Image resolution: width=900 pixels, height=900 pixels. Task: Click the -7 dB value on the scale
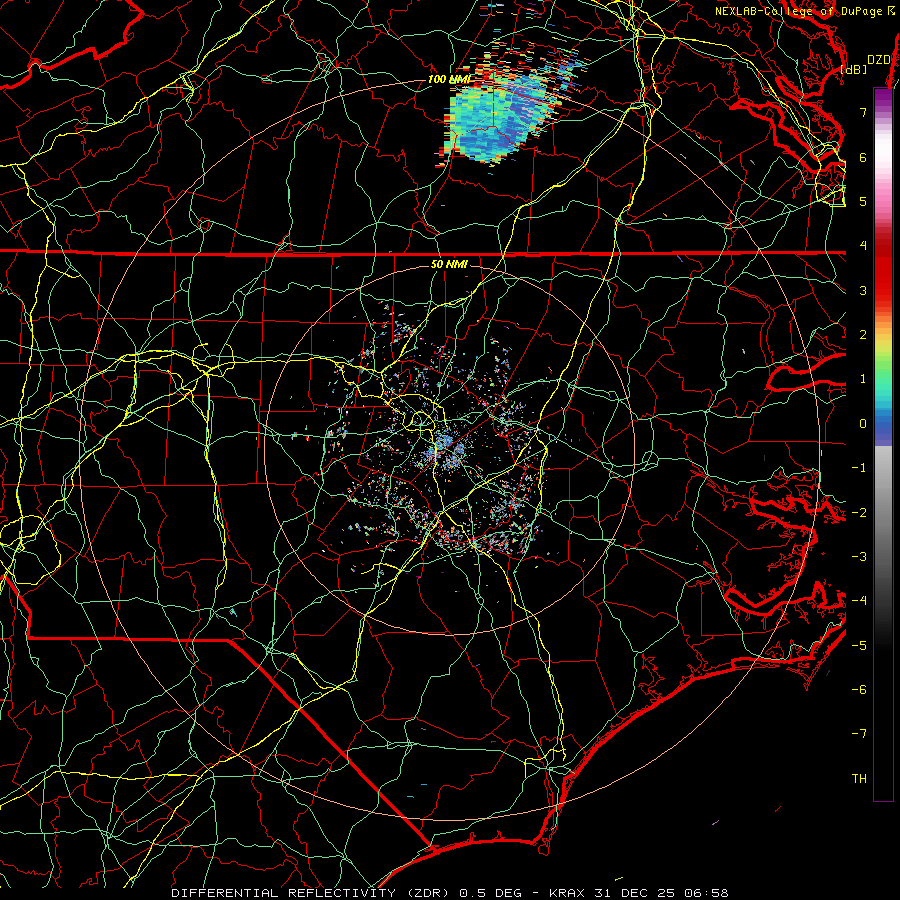coord(859,734)
